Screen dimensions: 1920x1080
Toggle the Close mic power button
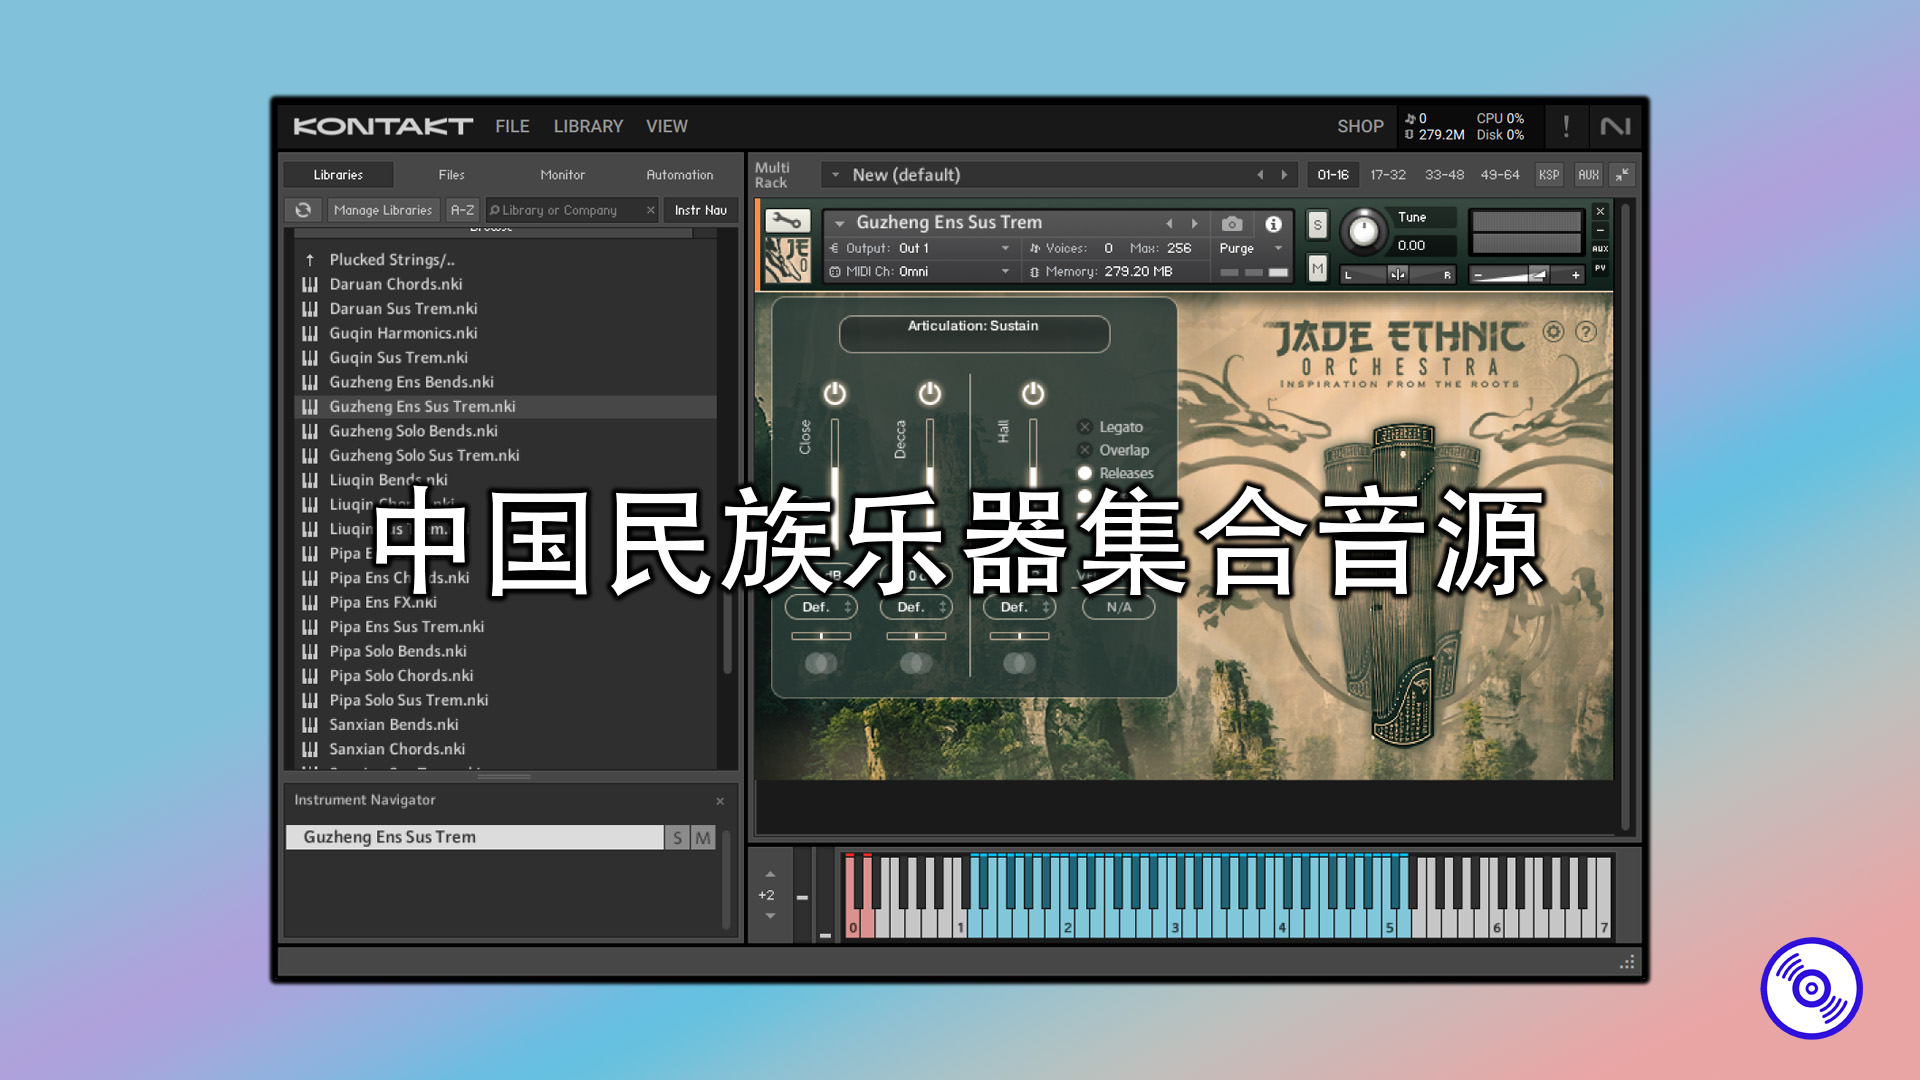click(x=834, y=393)
